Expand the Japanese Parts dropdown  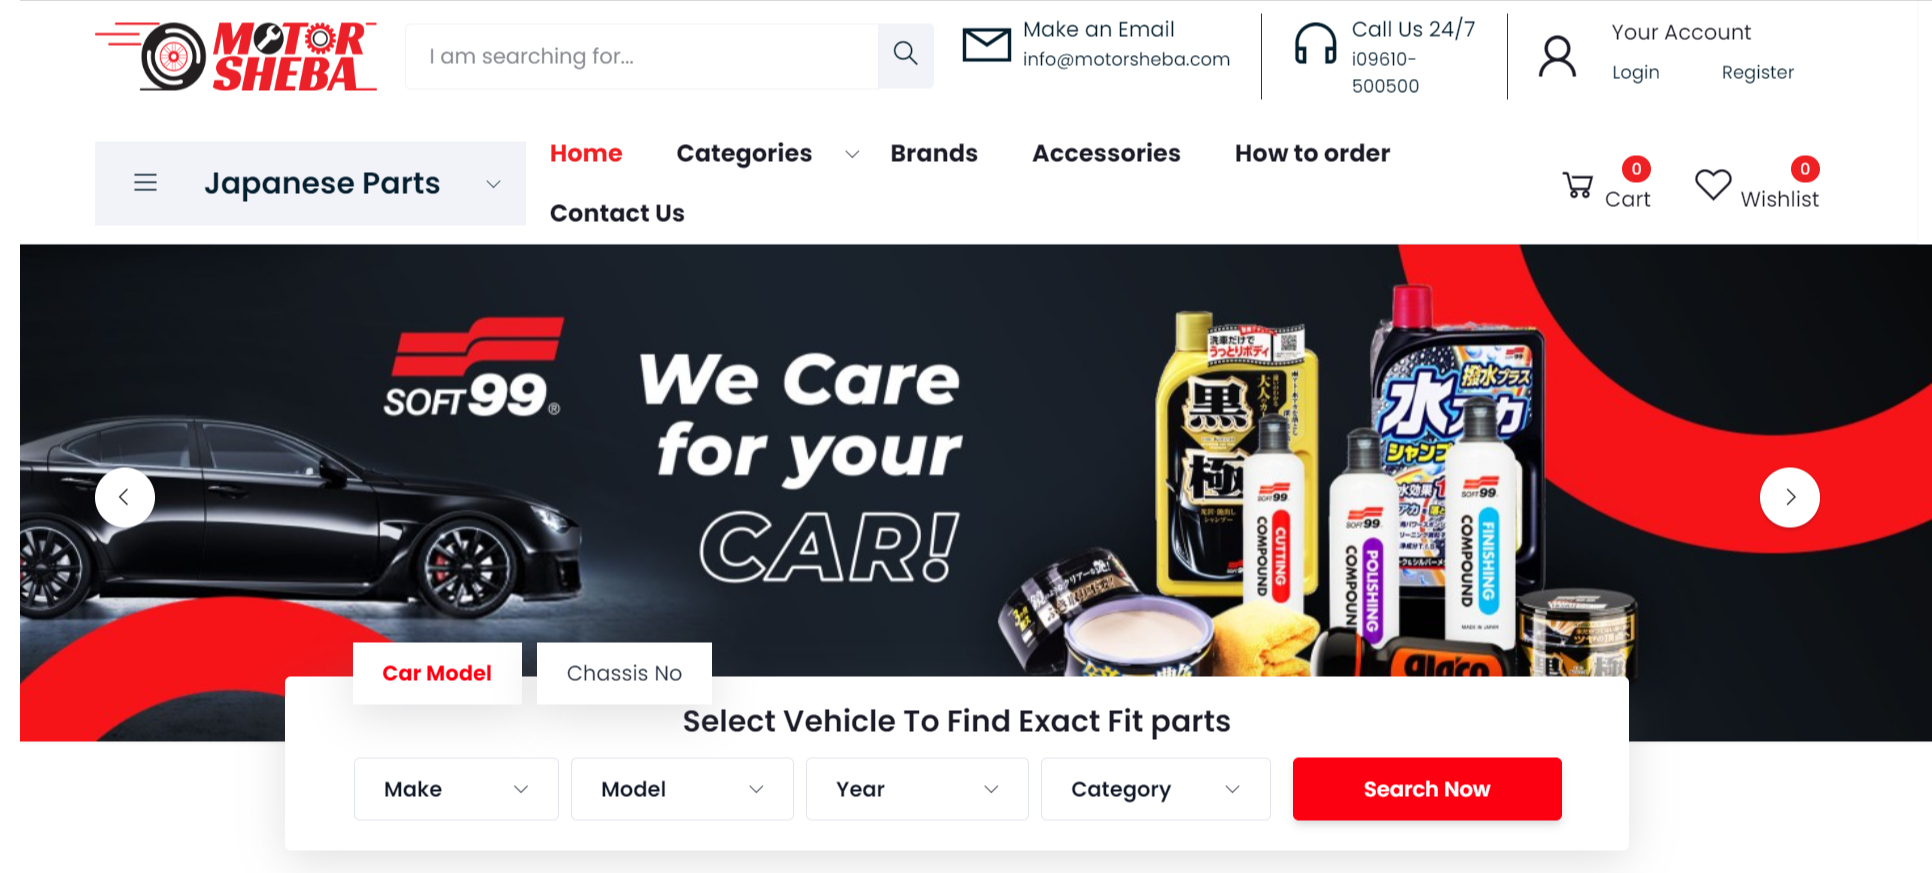pos(492,184)
